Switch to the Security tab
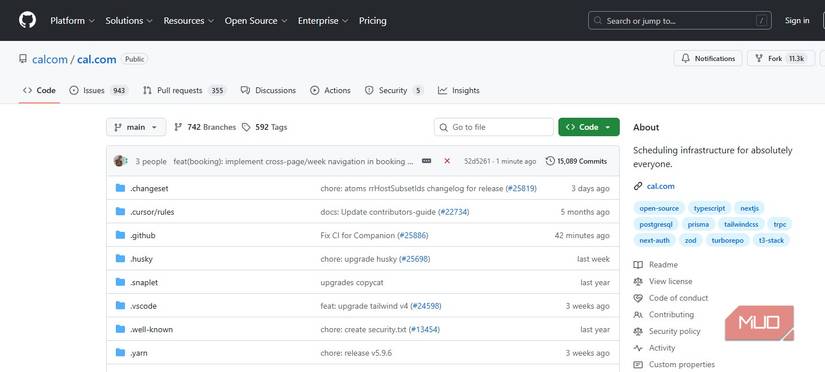 tap(394, 91)
